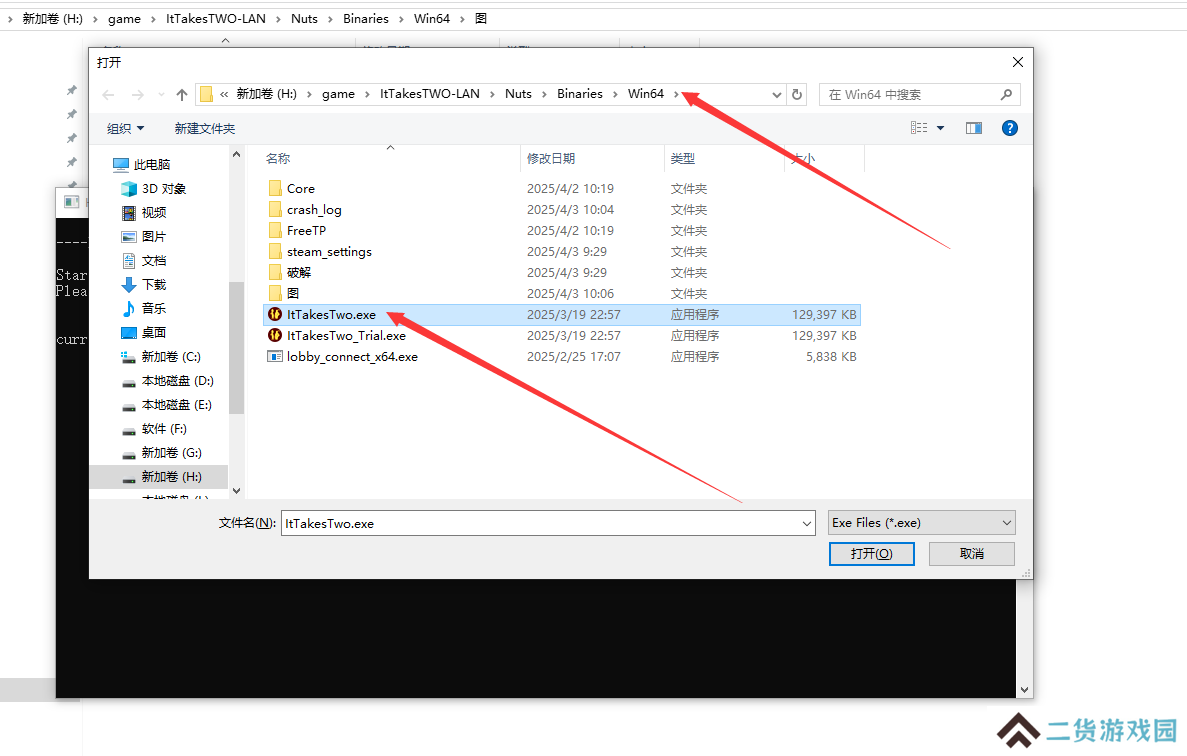Select the Core folder icon
Screen dimensions: 1187x756
click(275, 188)
